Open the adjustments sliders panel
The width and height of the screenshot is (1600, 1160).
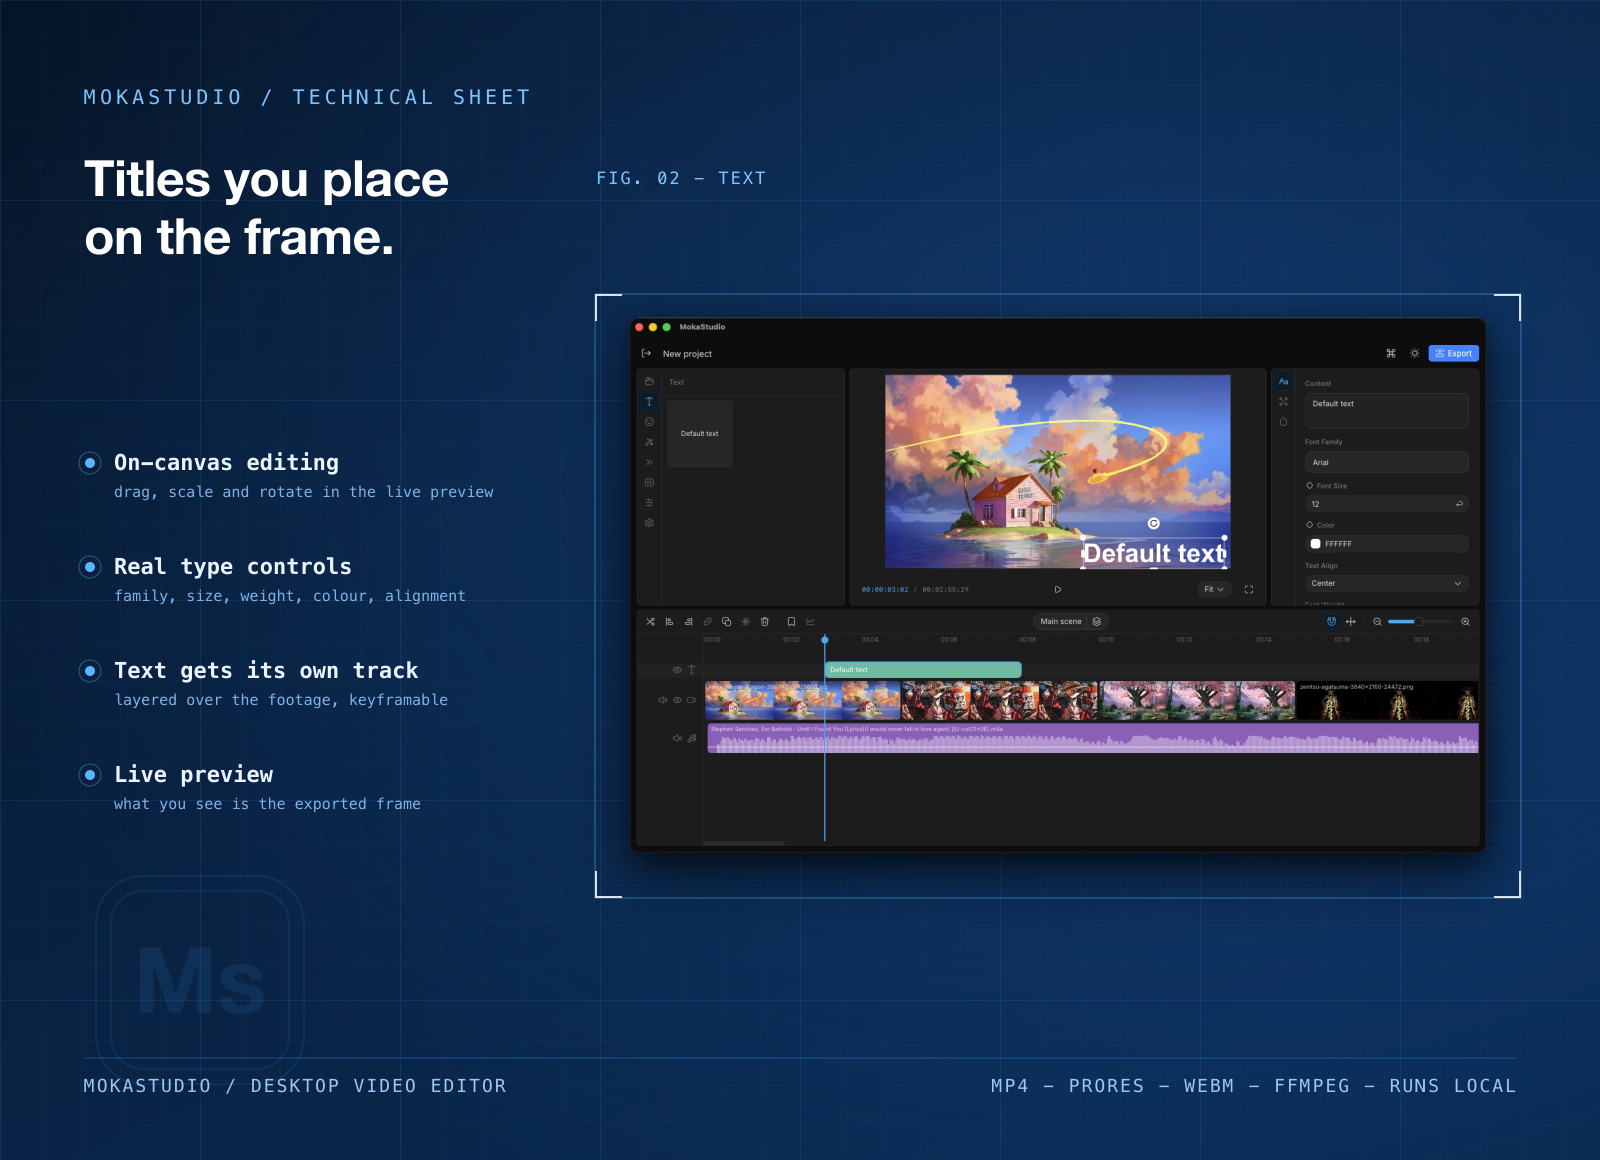pos(649,503)
